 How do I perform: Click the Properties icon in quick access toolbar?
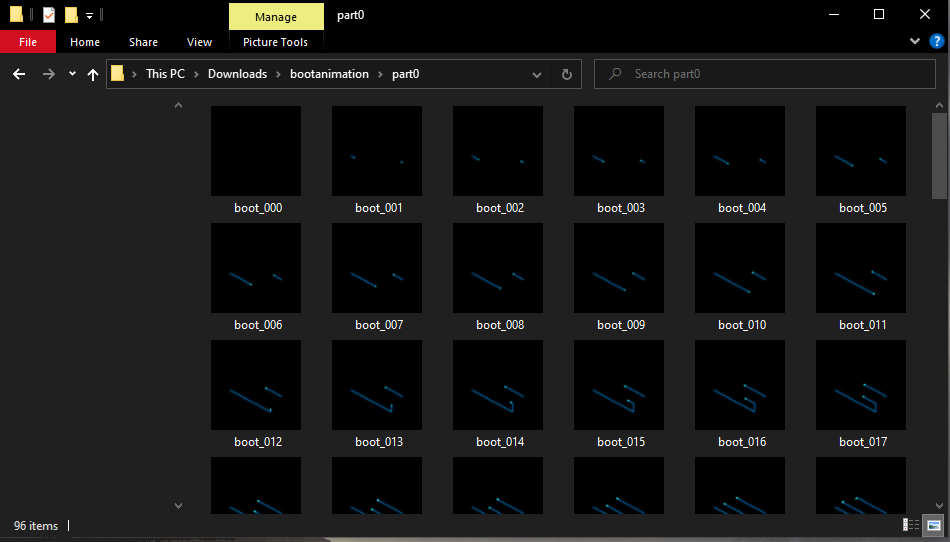pos(48,15)
